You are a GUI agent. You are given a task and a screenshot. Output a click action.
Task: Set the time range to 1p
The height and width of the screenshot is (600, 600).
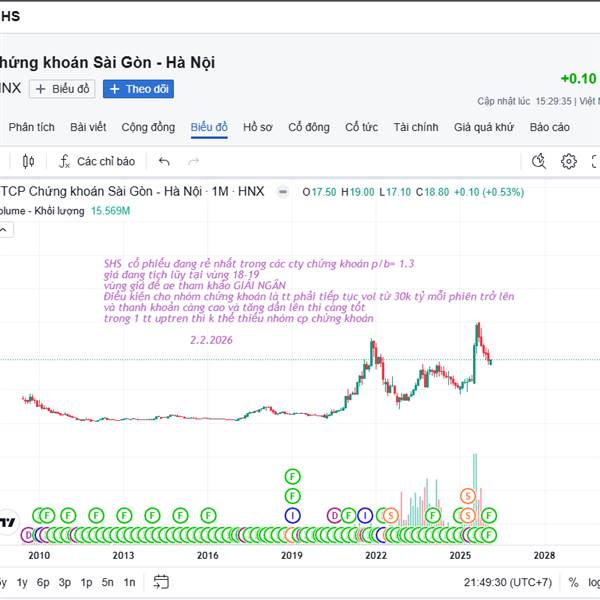click(86, 582)
